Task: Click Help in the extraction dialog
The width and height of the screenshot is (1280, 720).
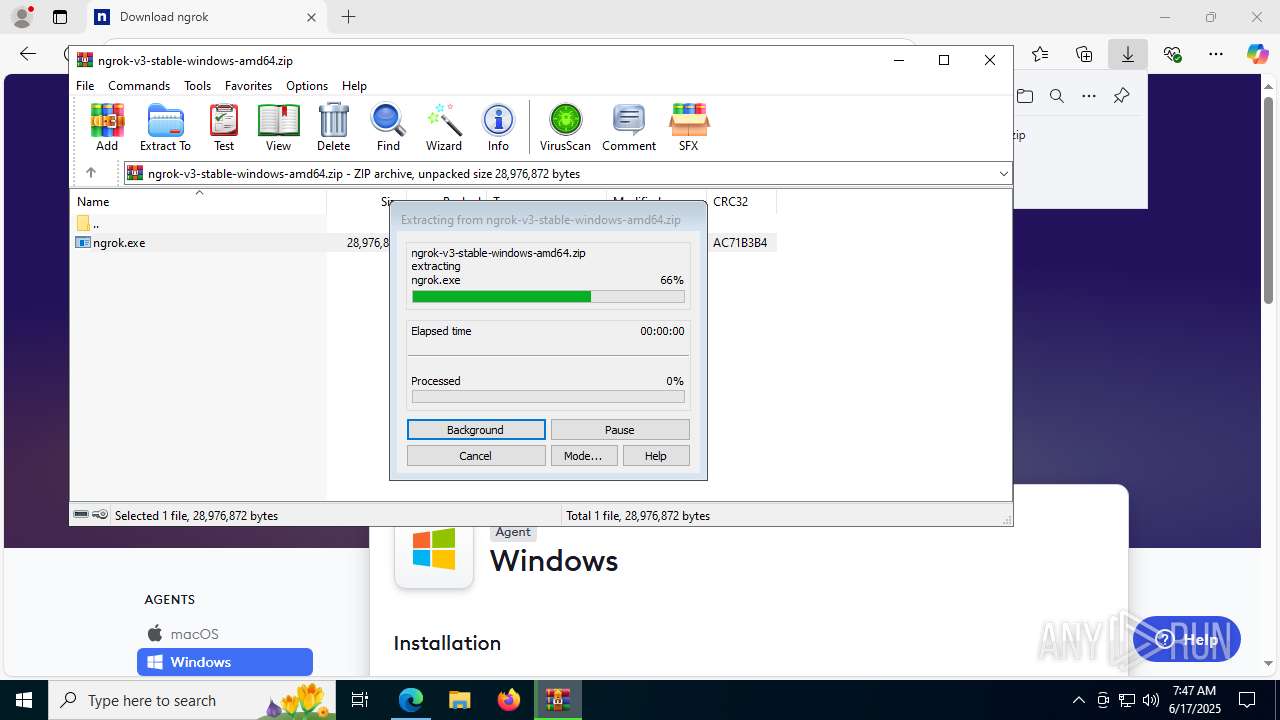Action: pos(656,456)
